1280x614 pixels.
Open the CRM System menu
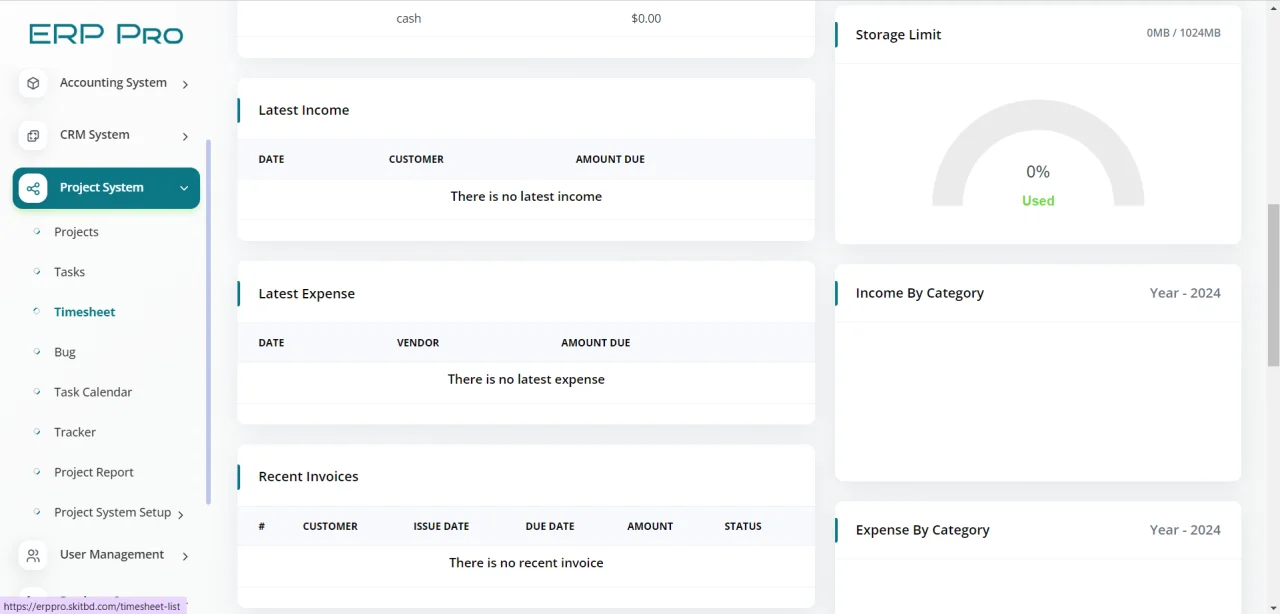click(106, 135)
